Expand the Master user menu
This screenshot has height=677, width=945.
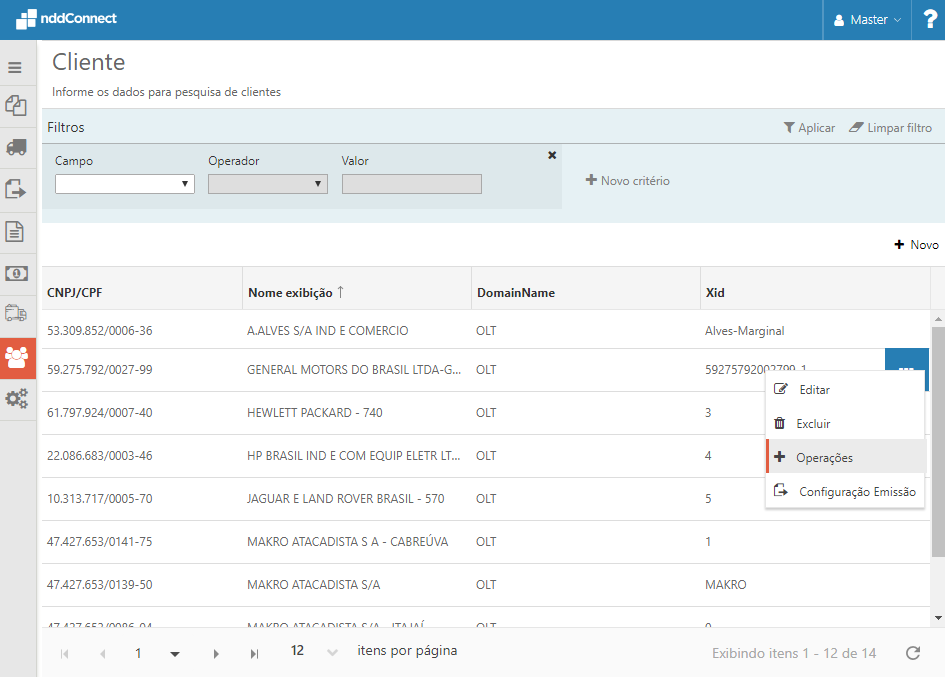pos(867,20)
